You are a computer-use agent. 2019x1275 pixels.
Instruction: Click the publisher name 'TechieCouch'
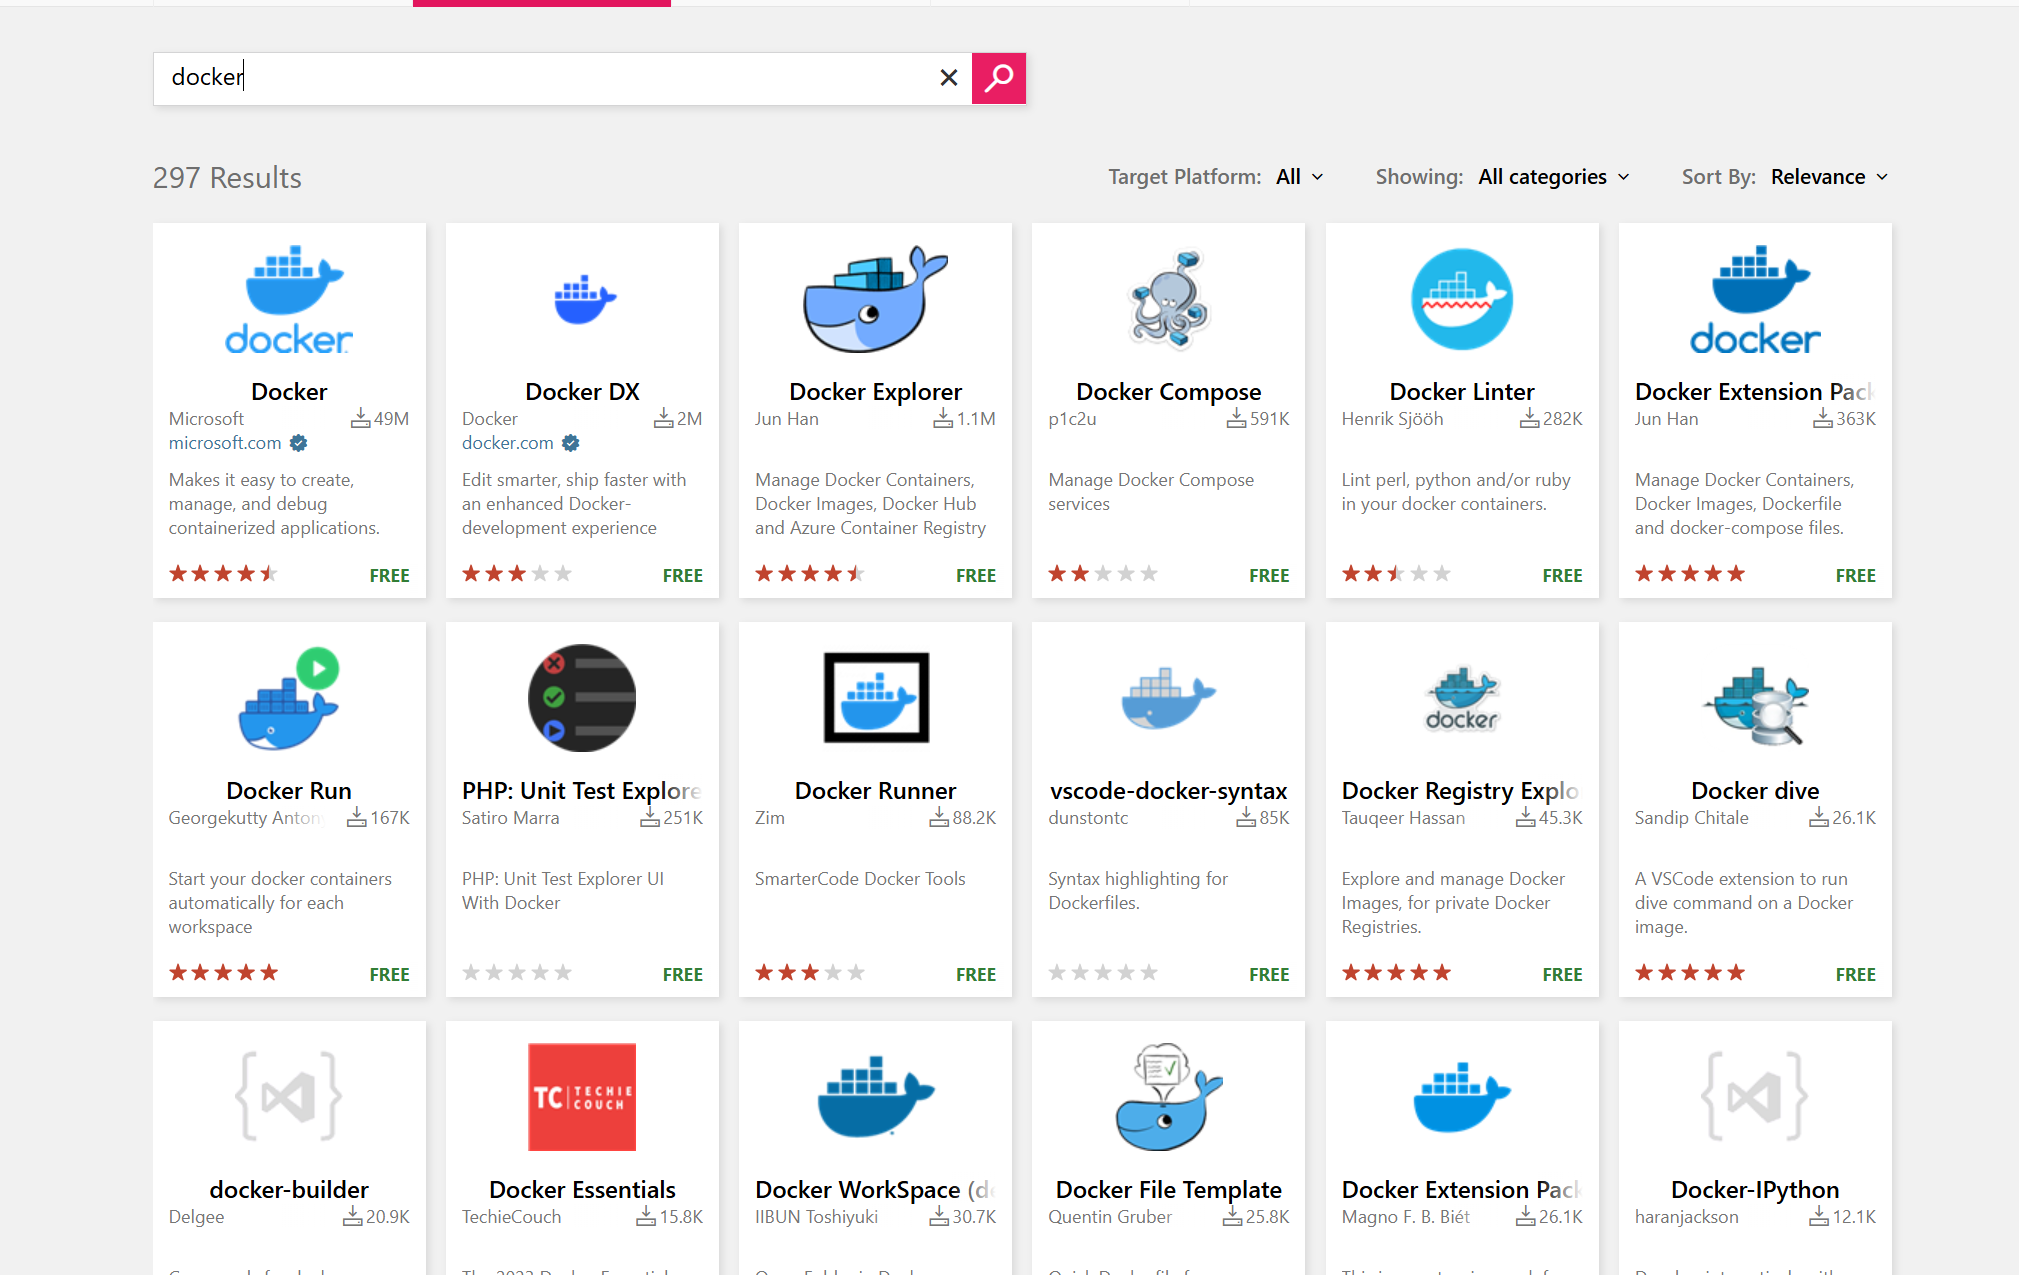click(x=511, y=1217)
